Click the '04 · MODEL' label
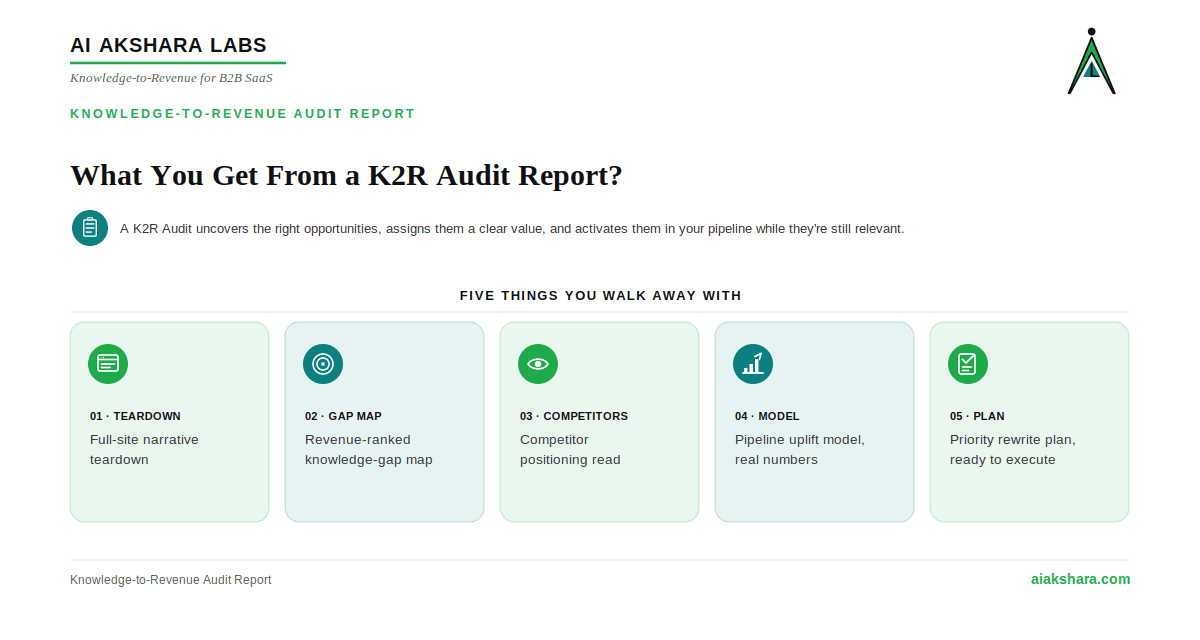Viewport: 1200px width, 640px height. [767, 416]
